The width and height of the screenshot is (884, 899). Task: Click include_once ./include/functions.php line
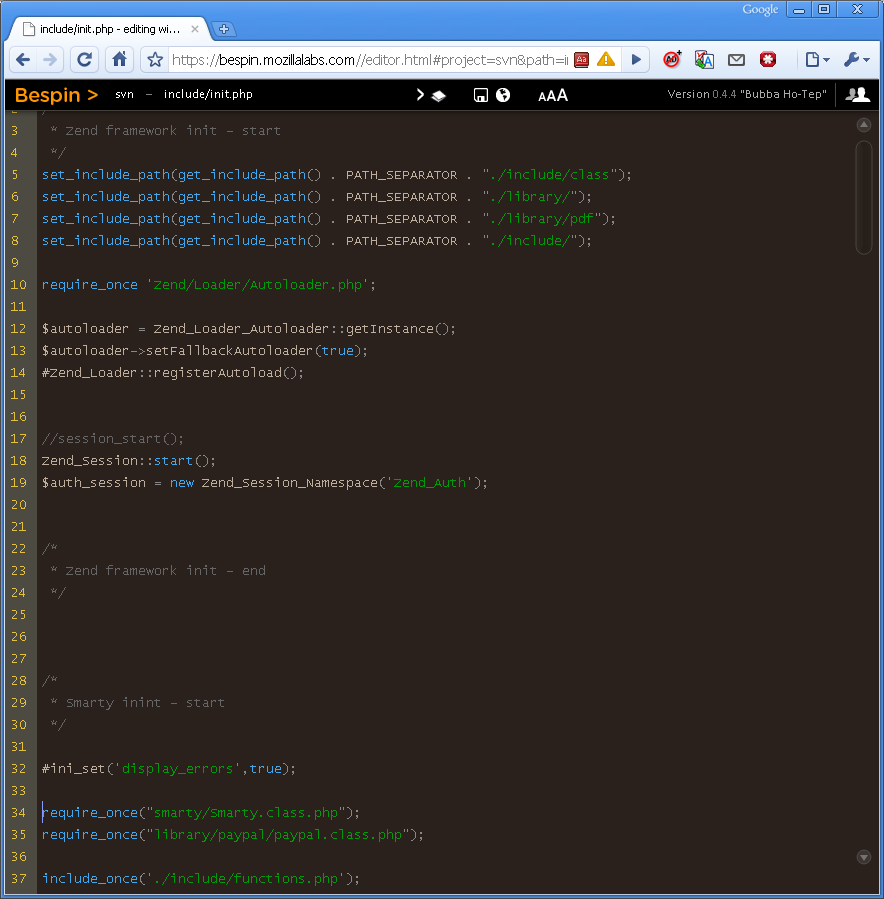[x=201, y=878]
